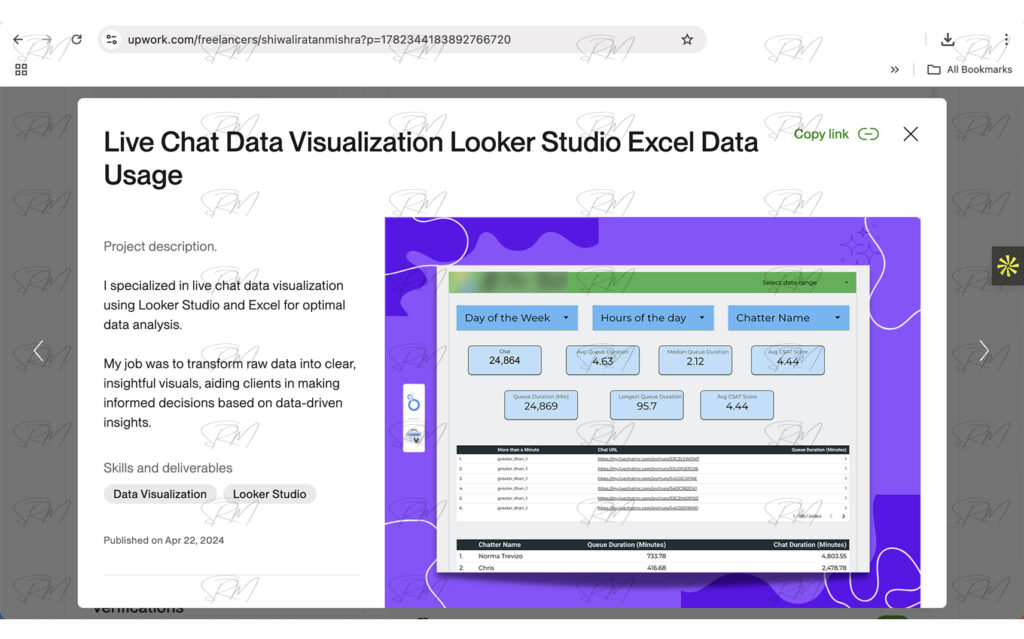
Task: Click the Median Queue Duration 2.12 scorecard
Action: pyautogui.click(x=696, y=360)
